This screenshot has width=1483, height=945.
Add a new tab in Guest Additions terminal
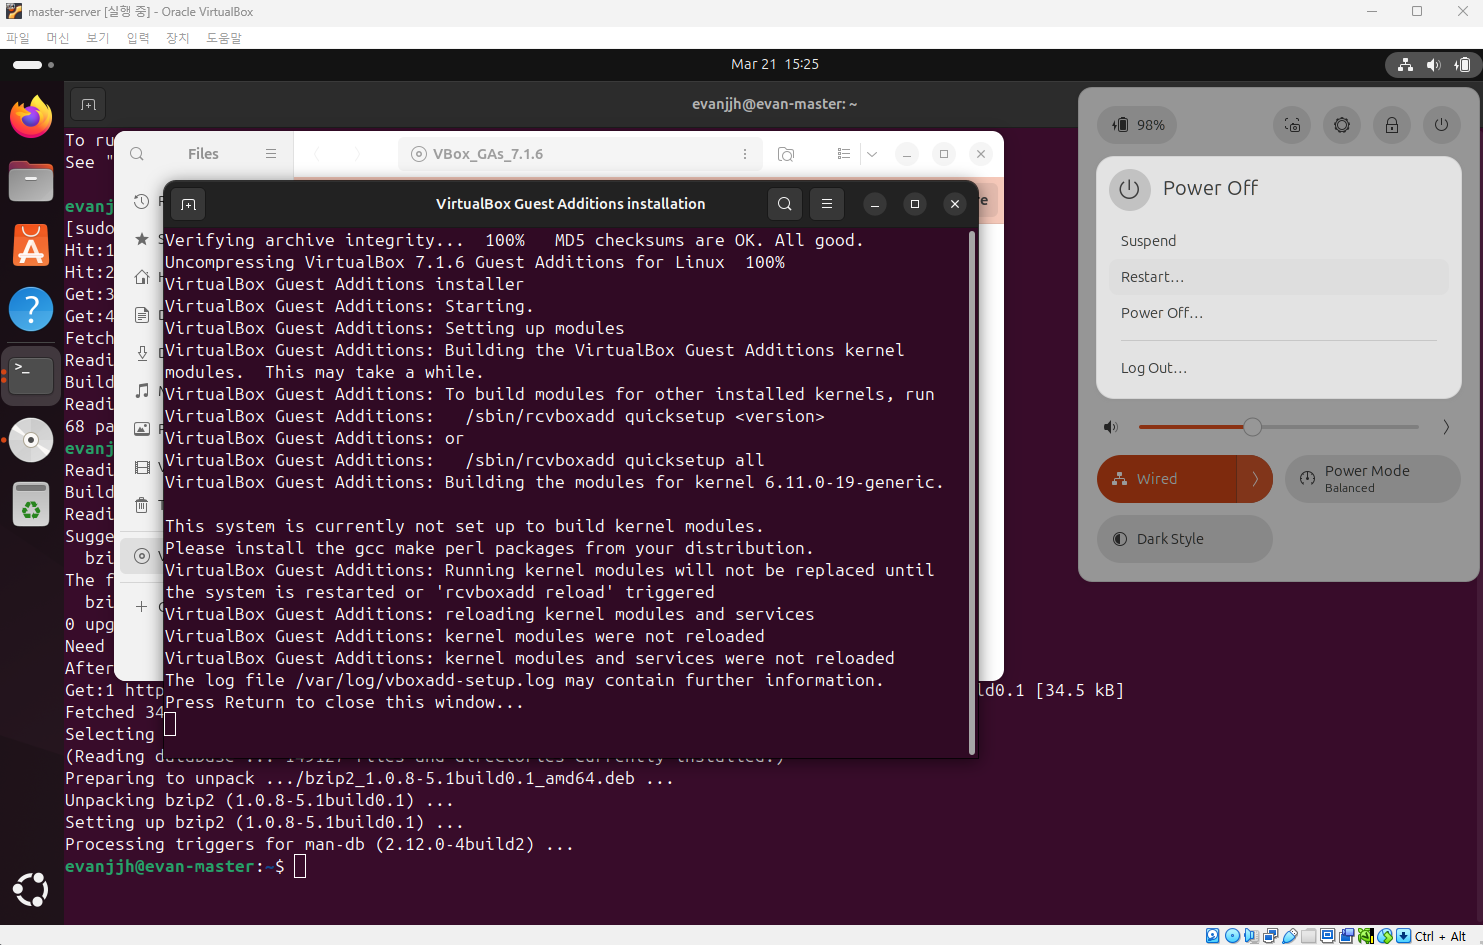[x=188, y=204]
